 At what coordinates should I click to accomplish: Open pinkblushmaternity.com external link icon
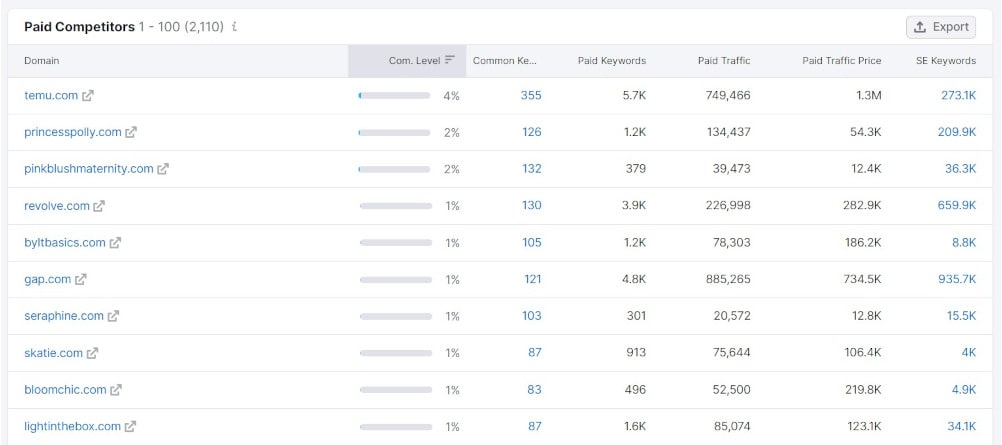pyautogui.click(x=163, y=169)
